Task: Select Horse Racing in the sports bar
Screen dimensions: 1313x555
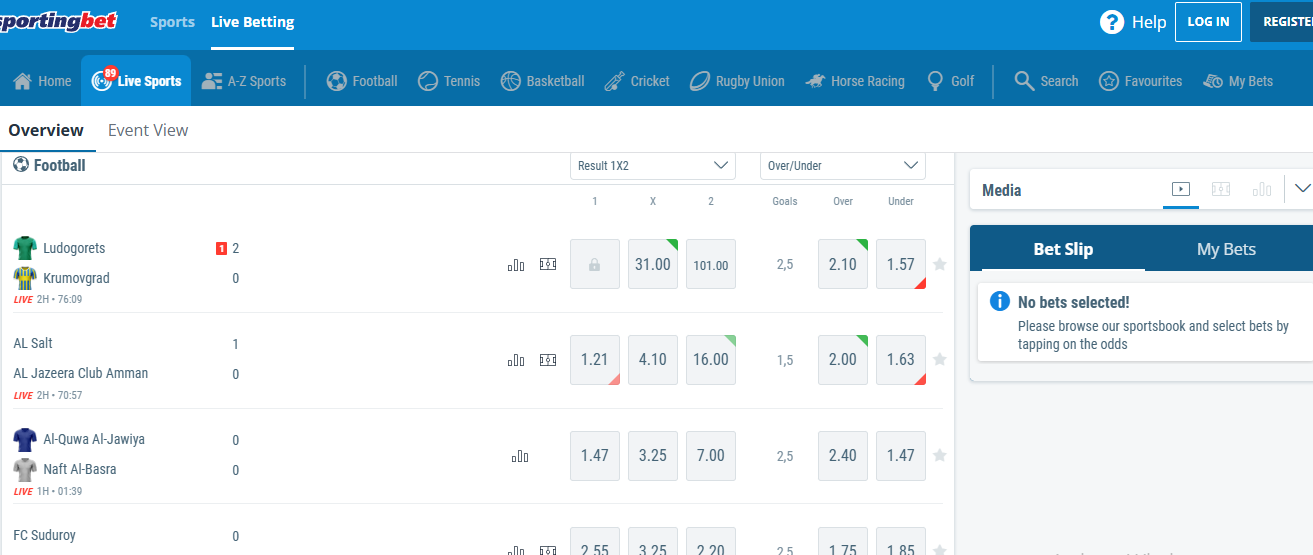Action: tap(855, 81)
